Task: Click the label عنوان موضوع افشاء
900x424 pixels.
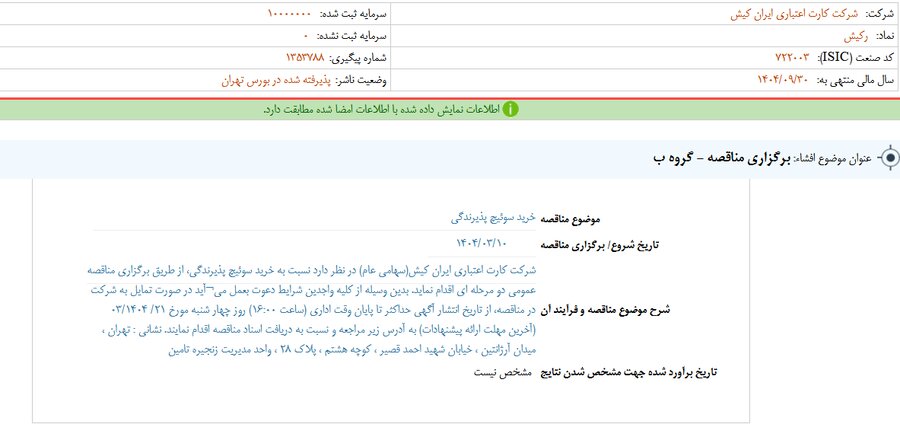Action: tap(833, 158)
